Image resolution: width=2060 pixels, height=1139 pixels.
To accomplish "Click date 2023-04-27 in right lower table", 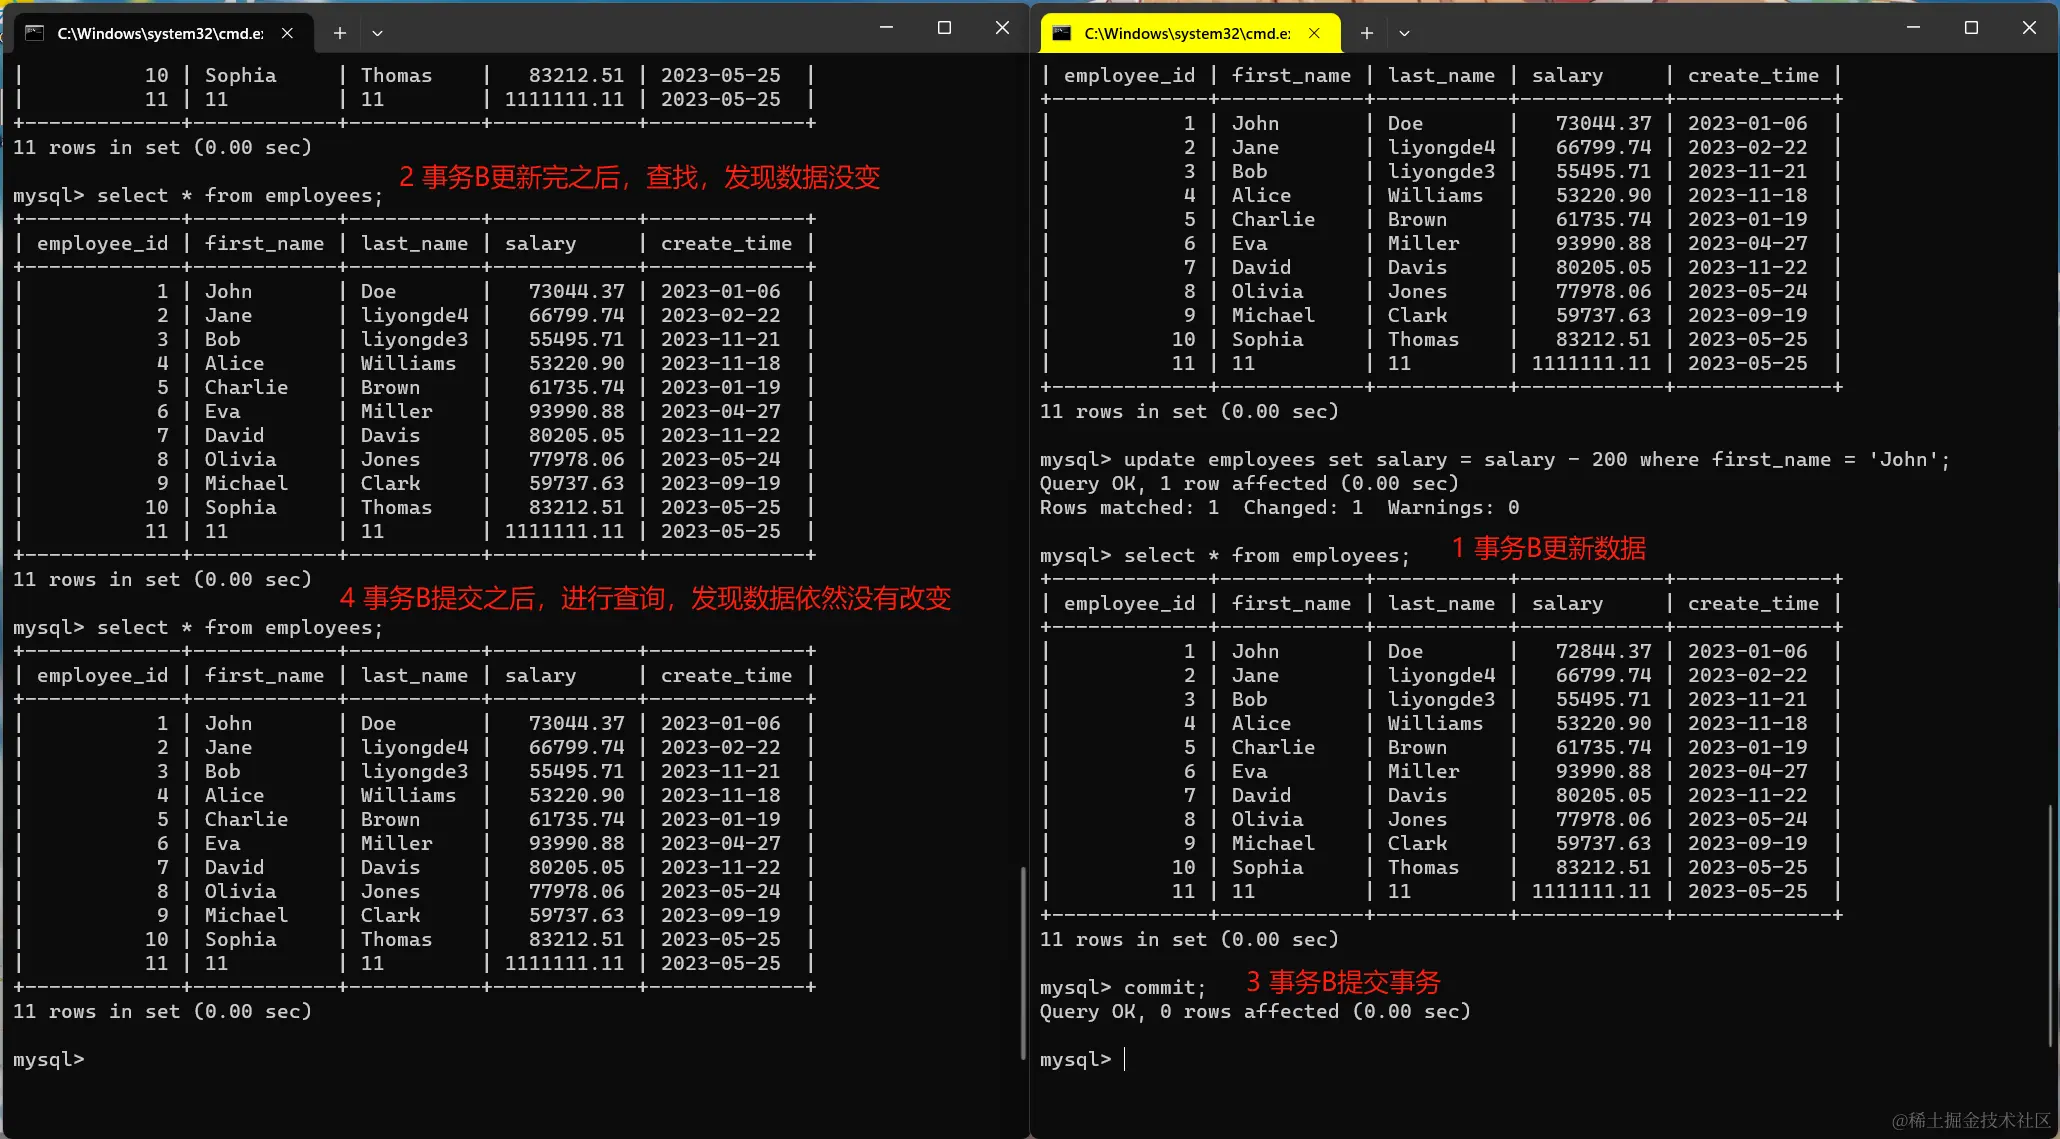I will [1747, 771].
